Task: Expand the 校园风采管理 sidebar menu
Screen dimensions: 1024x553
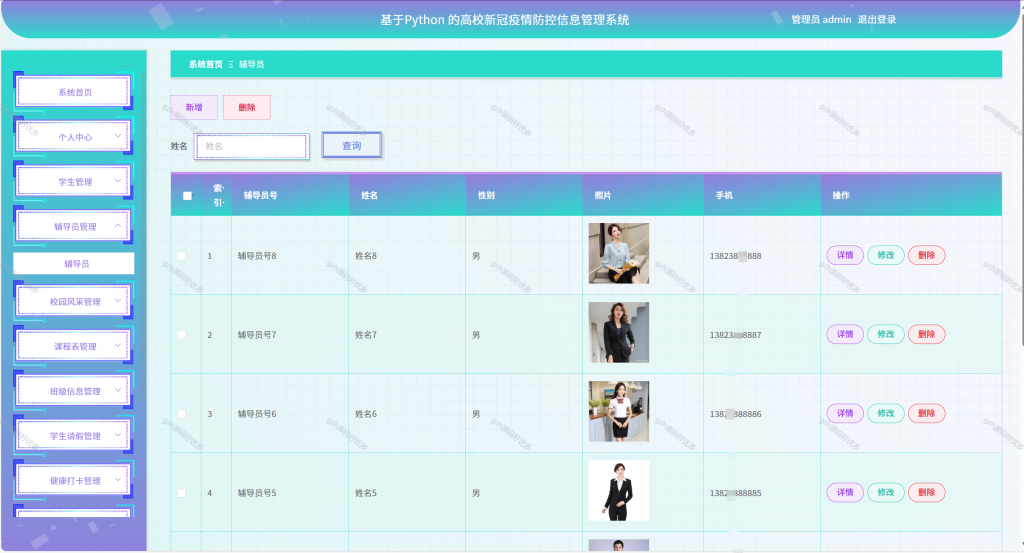Action: 73,301
